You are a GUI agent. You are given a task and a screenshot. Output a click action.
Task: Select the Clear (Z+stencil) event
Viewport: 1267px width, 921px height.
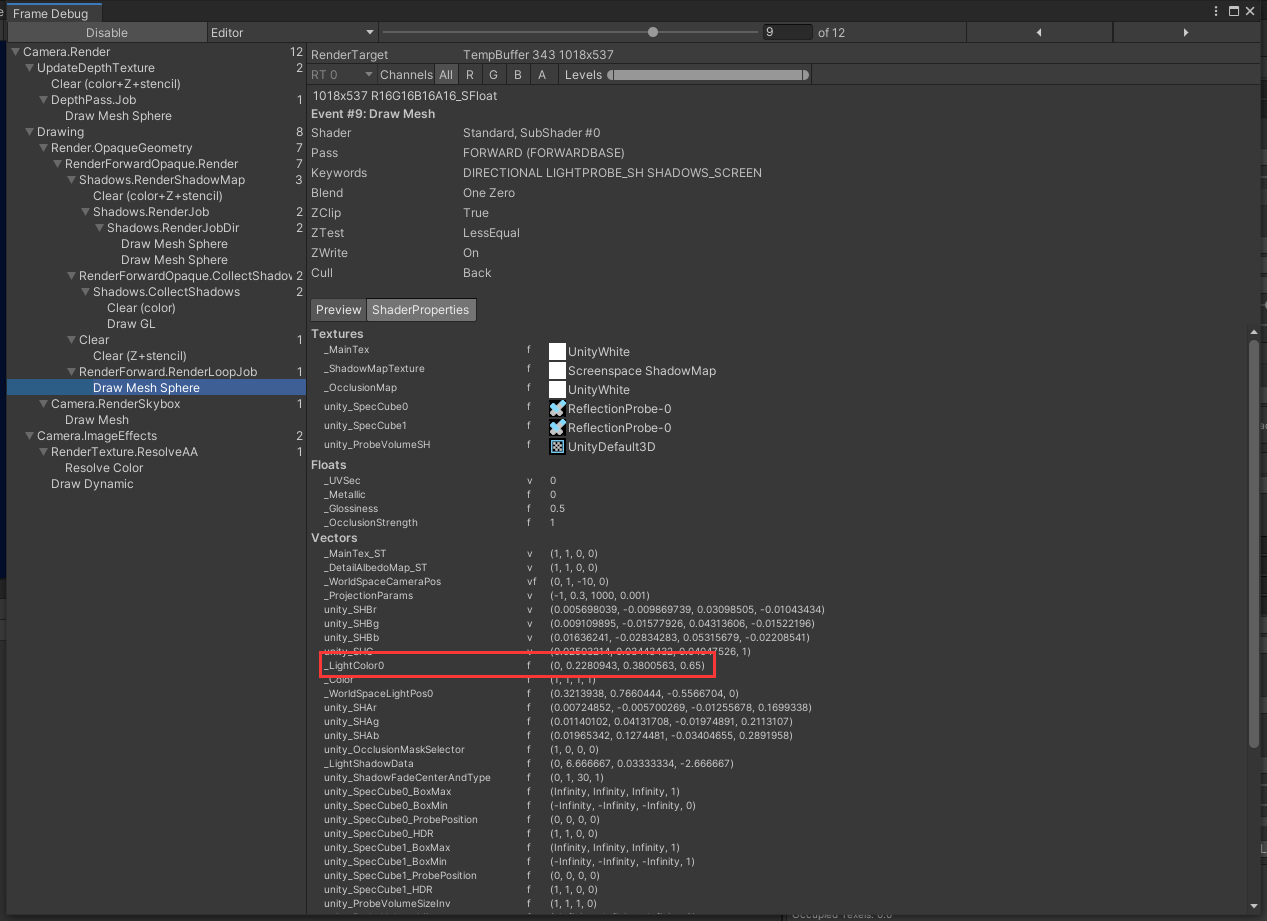click(x=139, y=356)
